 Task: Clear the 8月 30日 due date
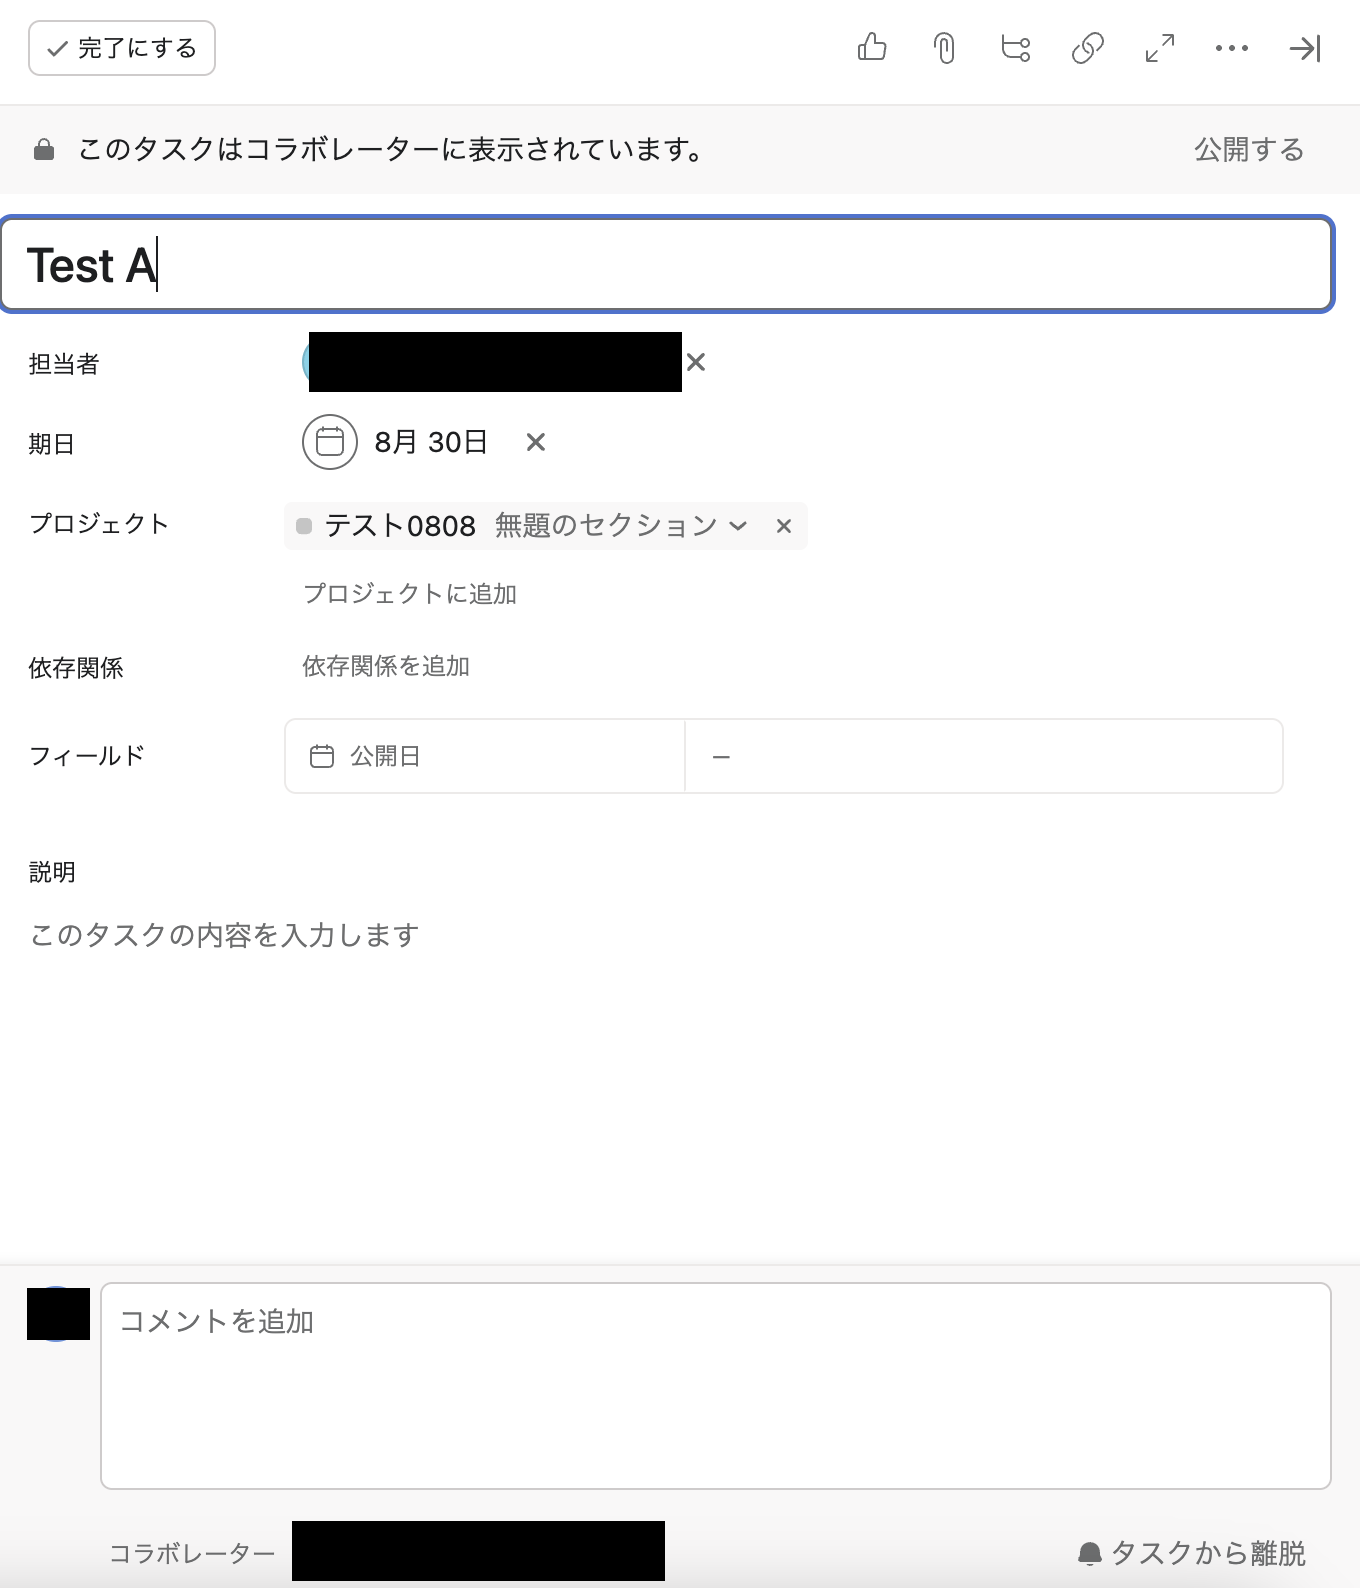tap(536, 442)
